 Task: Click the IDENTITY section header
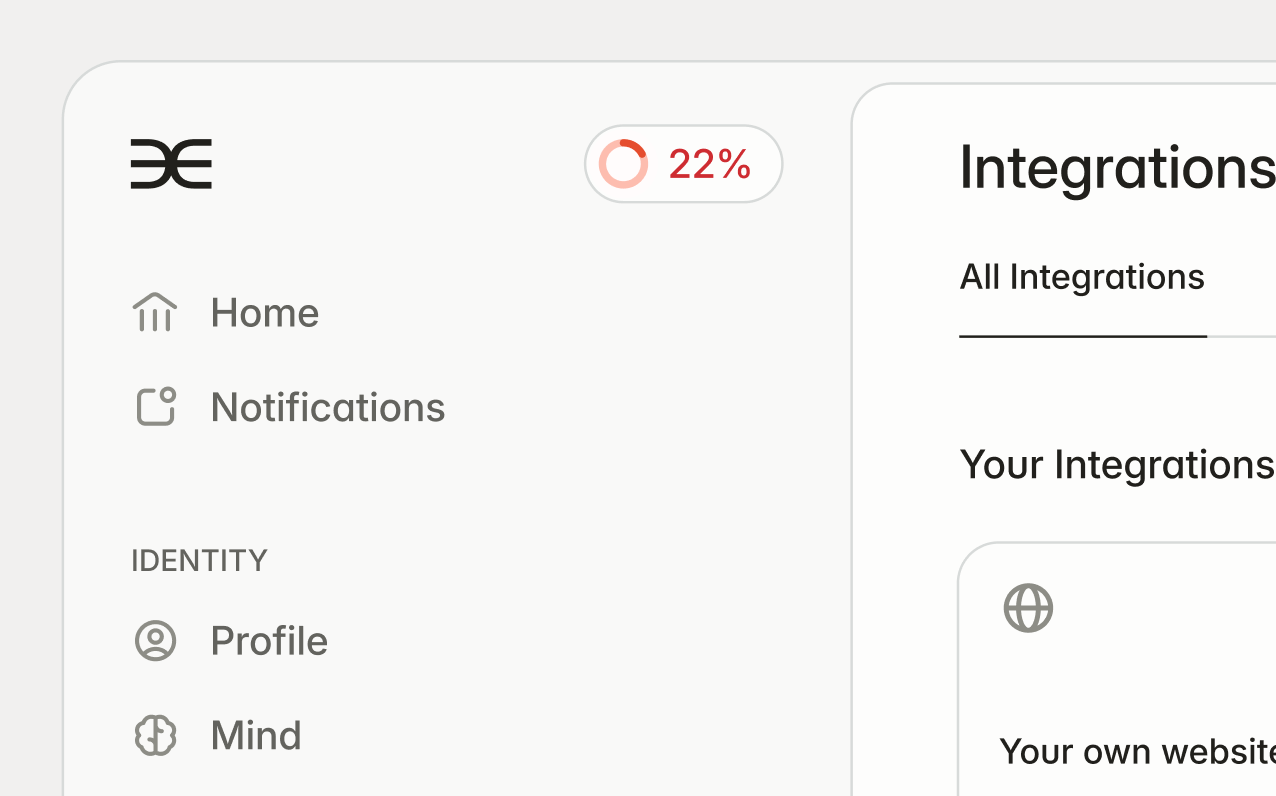point(199,560)
